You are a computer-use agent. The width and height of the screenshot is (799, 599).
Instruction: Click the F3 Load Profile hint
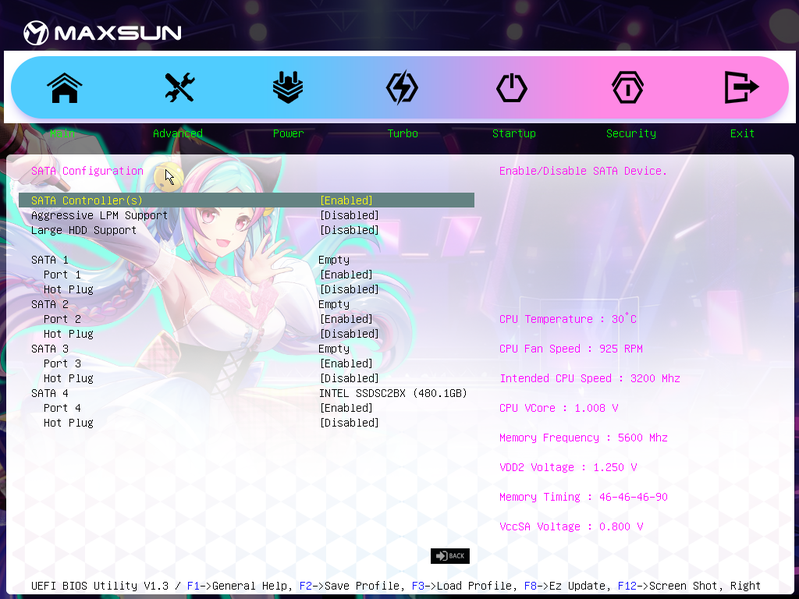465,586
